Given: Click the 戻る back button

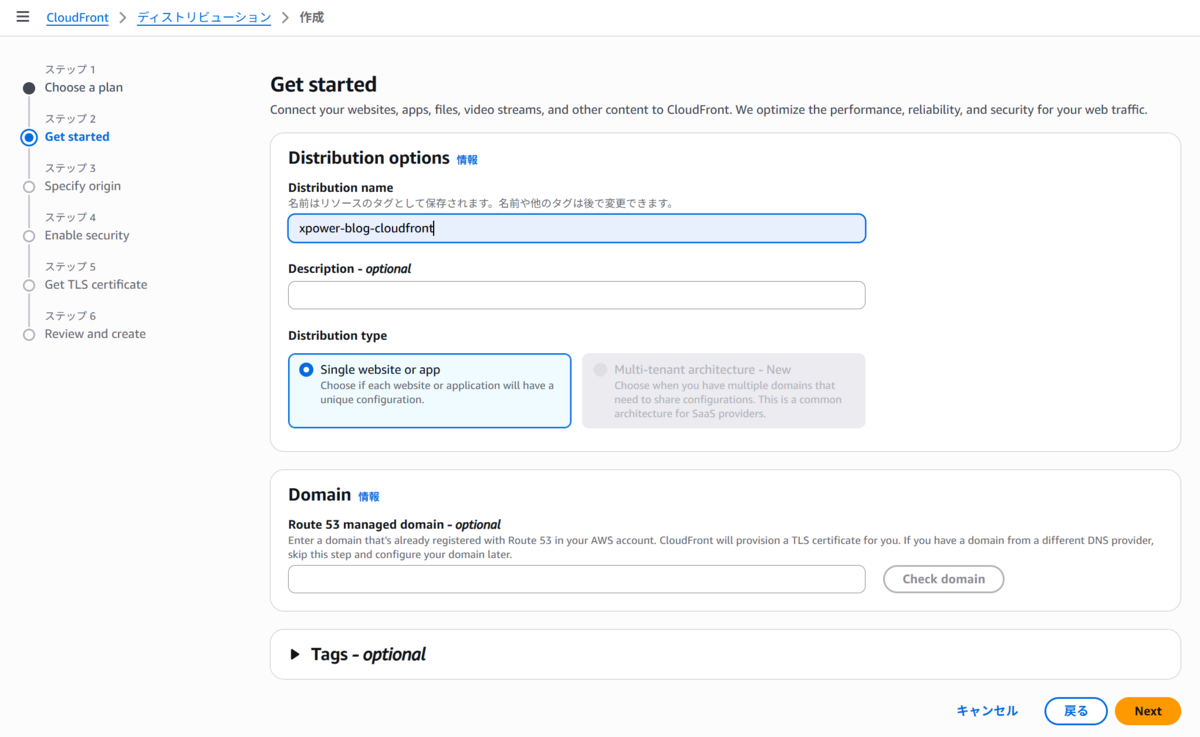Looking at the screenshot, I should (x=1076, y=711).
